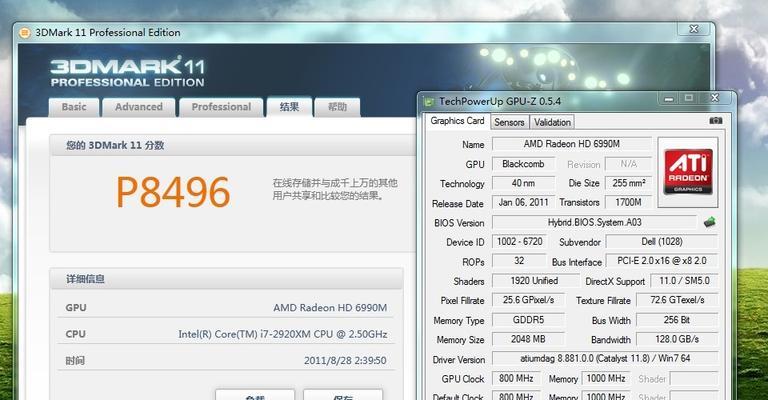Open the Advanced tab in 3DMark
The height and width of the screenshot is (400, 768).
point(139,107)
